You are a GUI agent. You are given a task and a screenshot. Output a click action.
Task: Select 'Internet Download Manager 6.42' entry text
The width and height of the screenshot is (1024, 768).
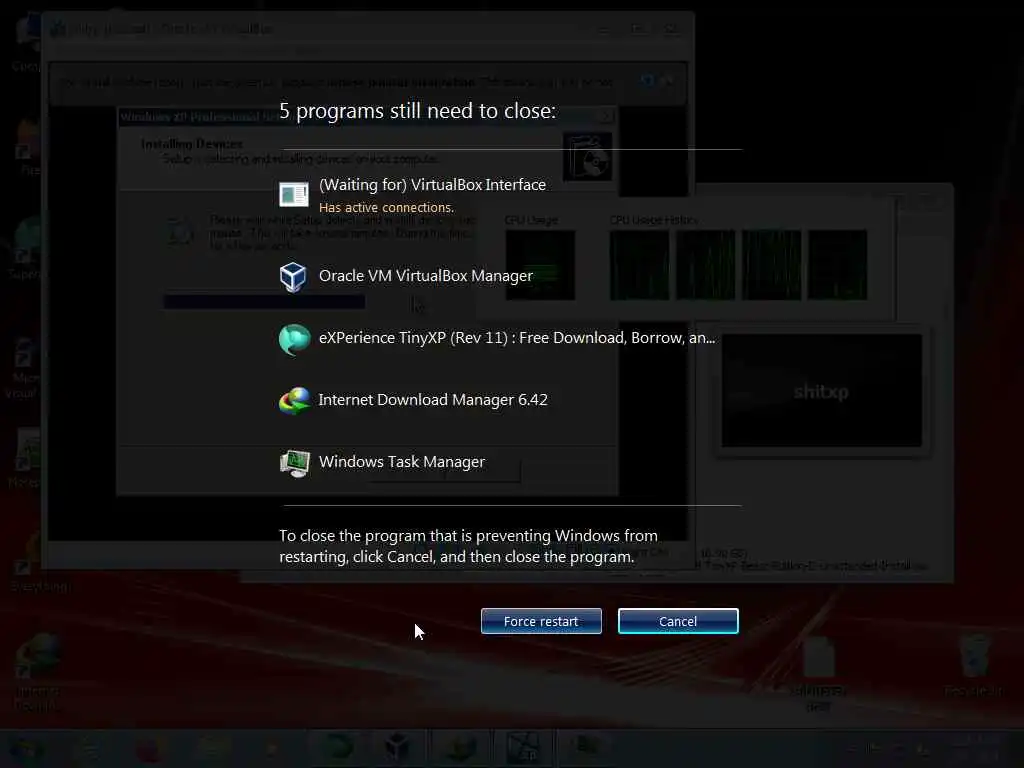(x=433, y=400)
